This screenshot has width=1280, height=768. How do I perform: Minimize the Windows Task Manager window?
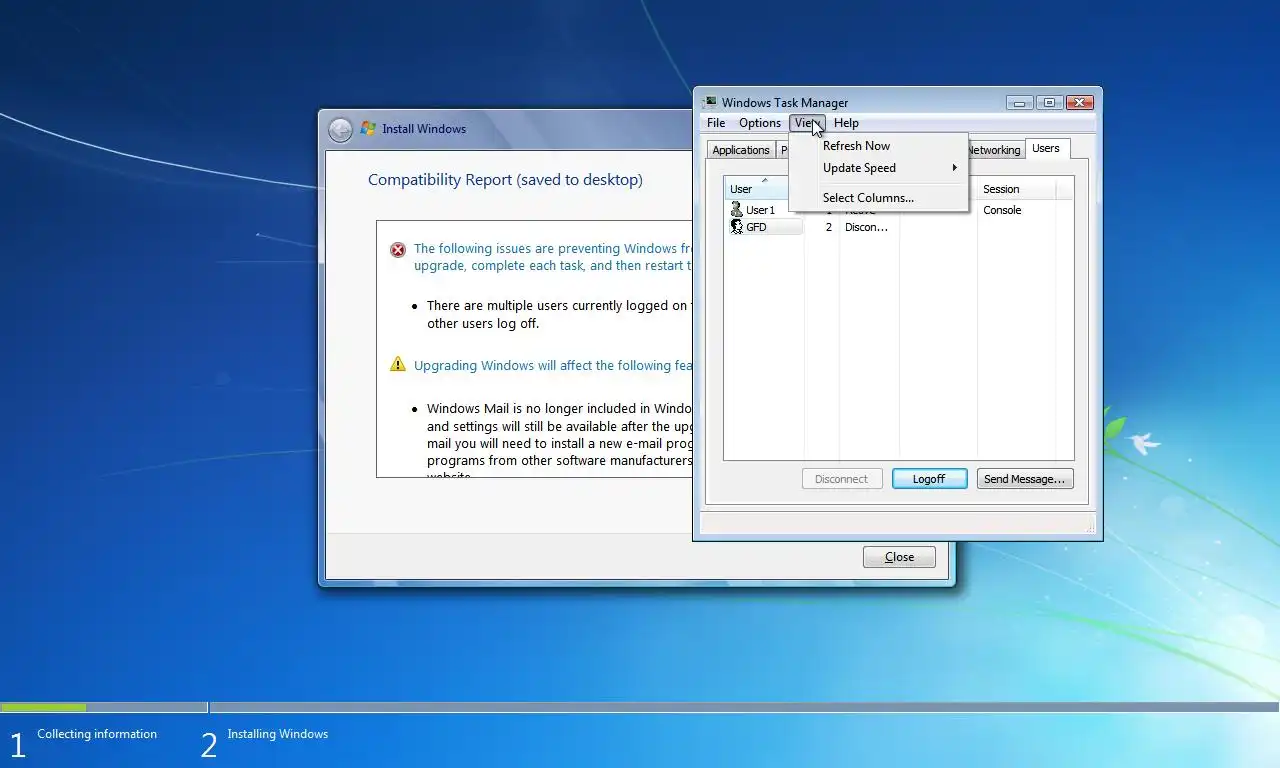1020,102
